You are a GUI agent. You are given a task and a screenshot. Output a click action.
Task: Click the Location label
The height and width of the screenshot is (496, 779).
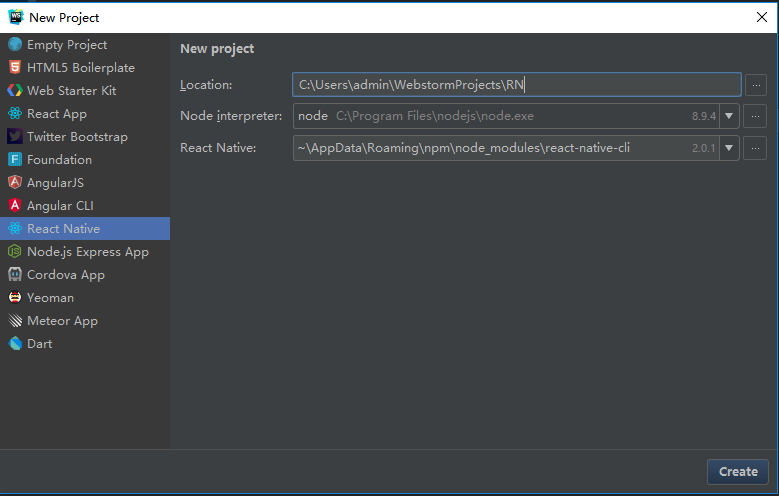click(x=206, y=85)
